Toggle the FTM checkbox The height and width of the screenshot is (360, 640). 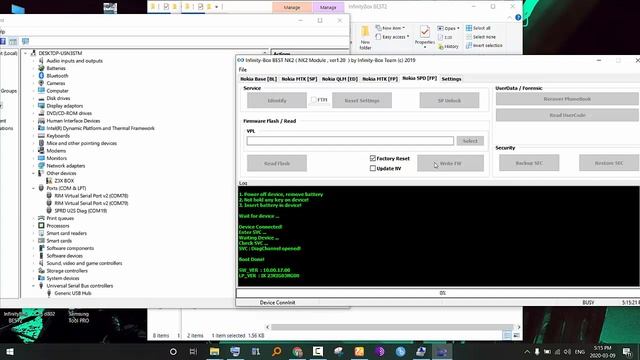click(314, 100)
